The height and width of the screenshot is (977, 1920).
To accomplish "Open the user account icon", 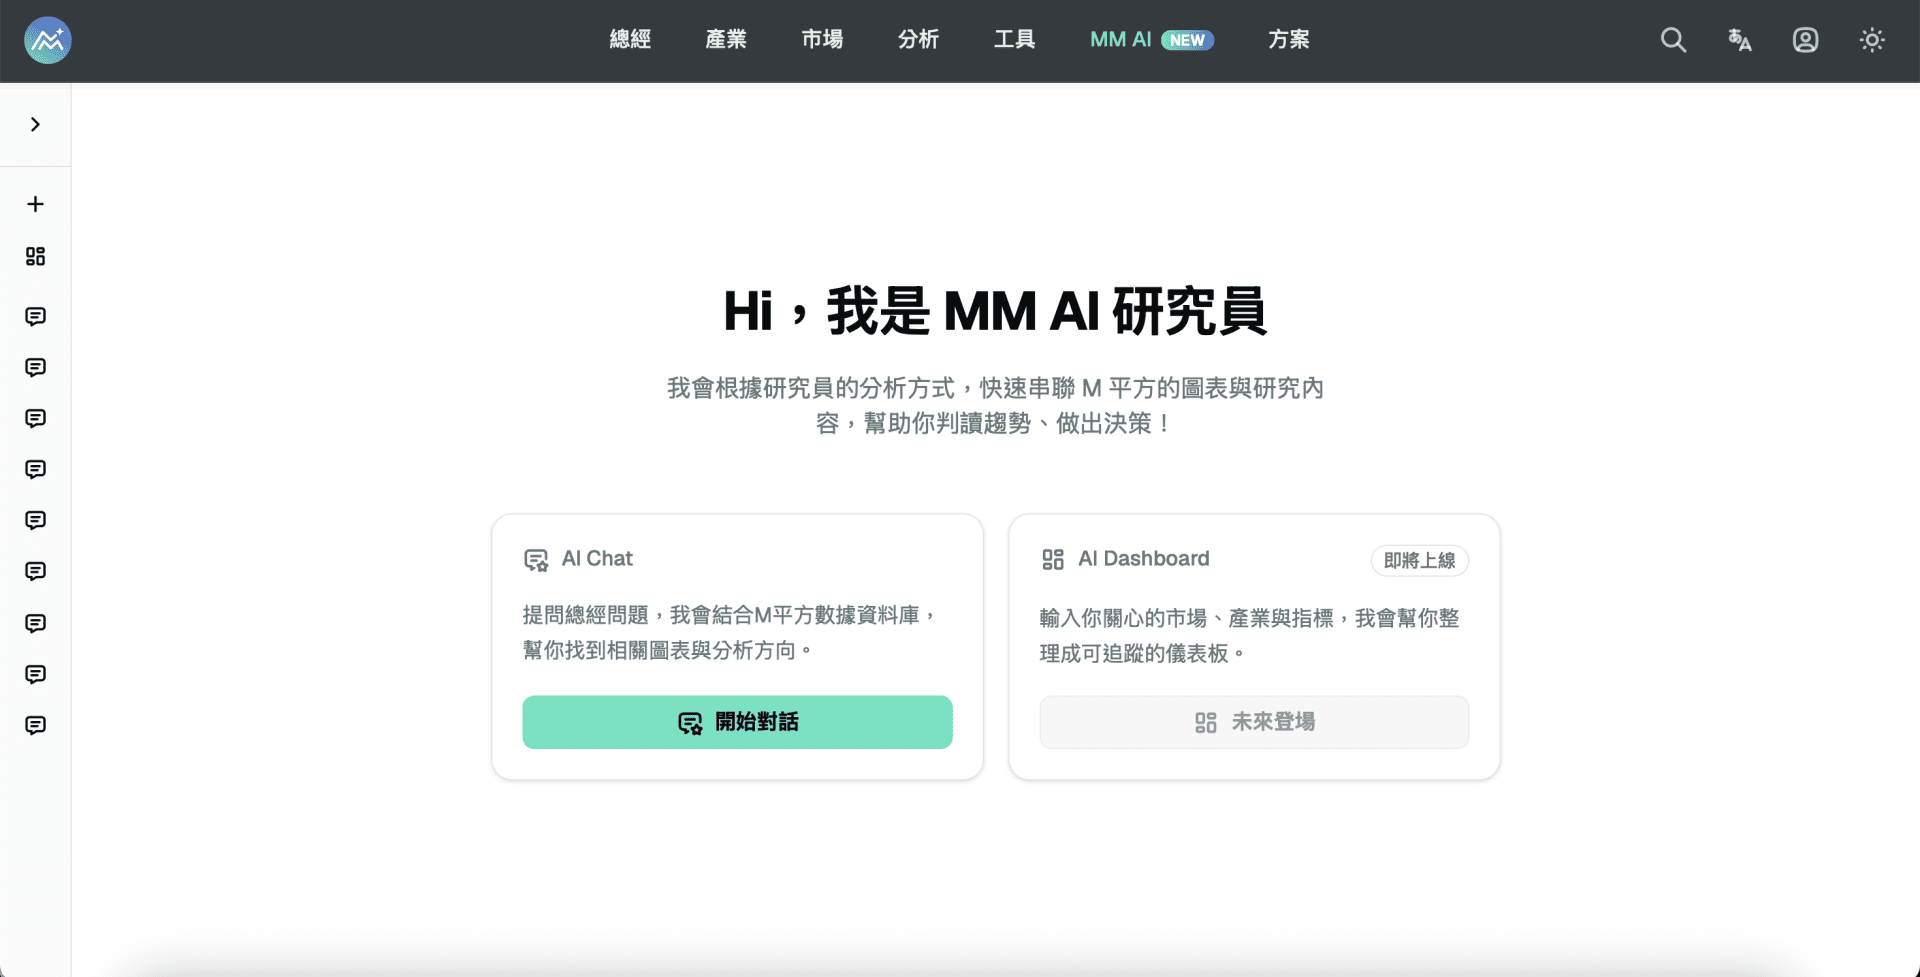I will point(1805,40).
